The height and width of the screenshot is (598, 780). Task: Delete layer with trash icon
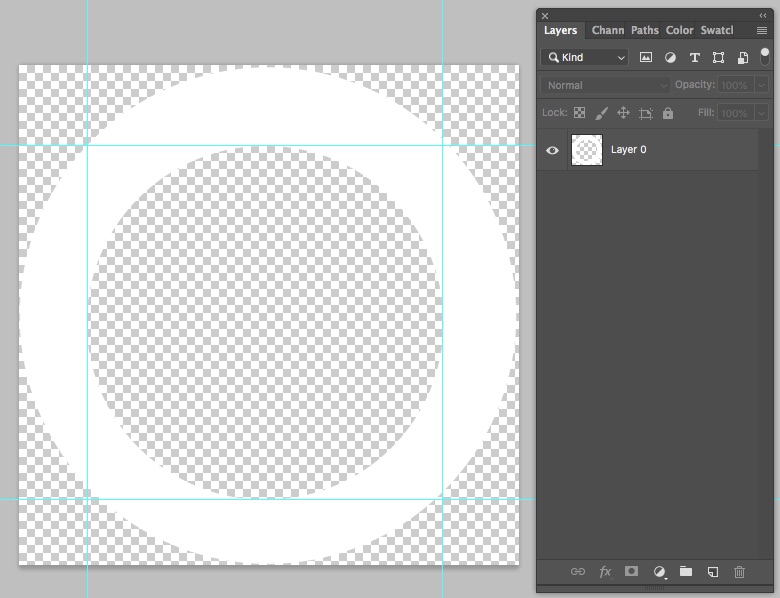pos(740,572)
